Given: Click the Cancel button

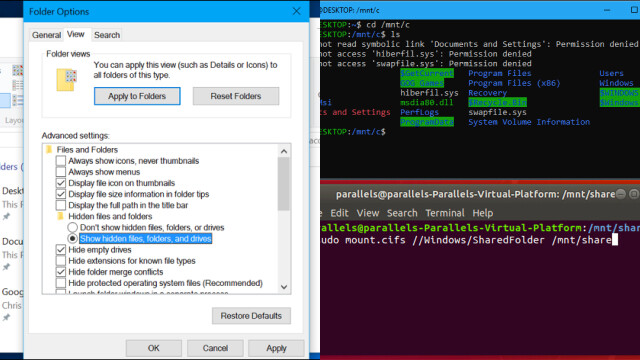Looking at the screenshot, I should pos(215,348).
